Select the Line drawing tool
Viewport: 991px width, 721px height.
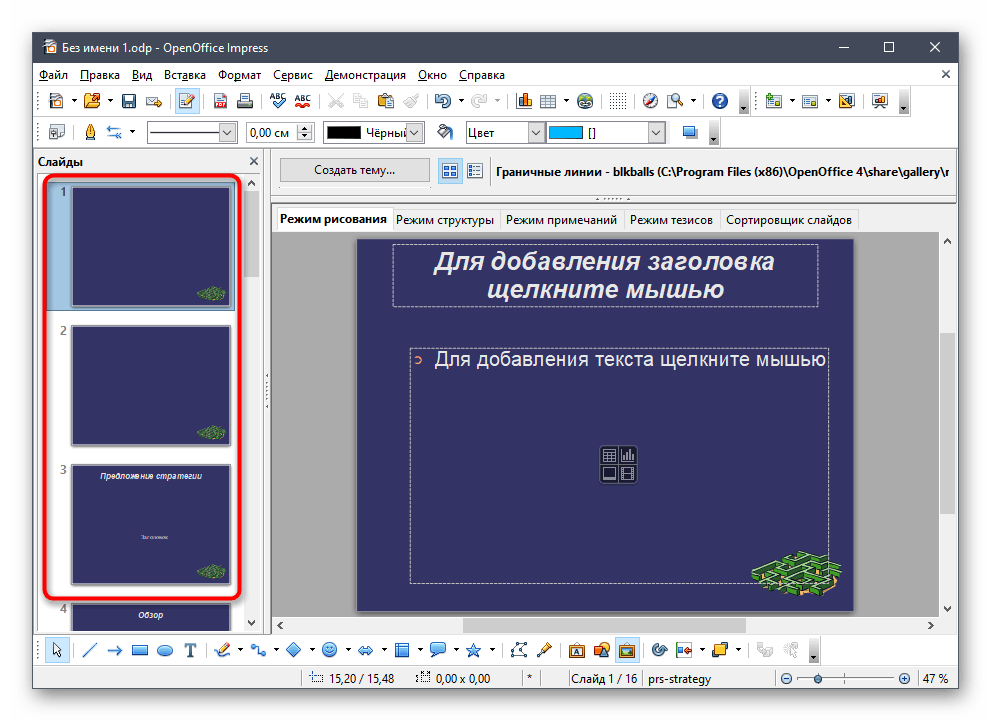(x=90, y=650)
